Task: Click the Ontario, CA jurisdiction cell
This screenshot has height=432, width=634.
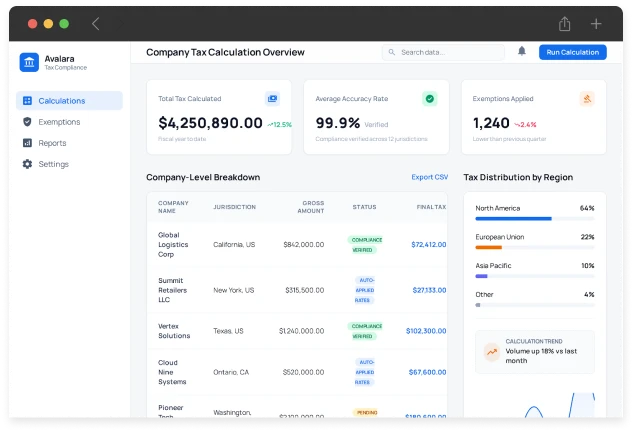Action: pyautogui.click(x=231, y=372)
